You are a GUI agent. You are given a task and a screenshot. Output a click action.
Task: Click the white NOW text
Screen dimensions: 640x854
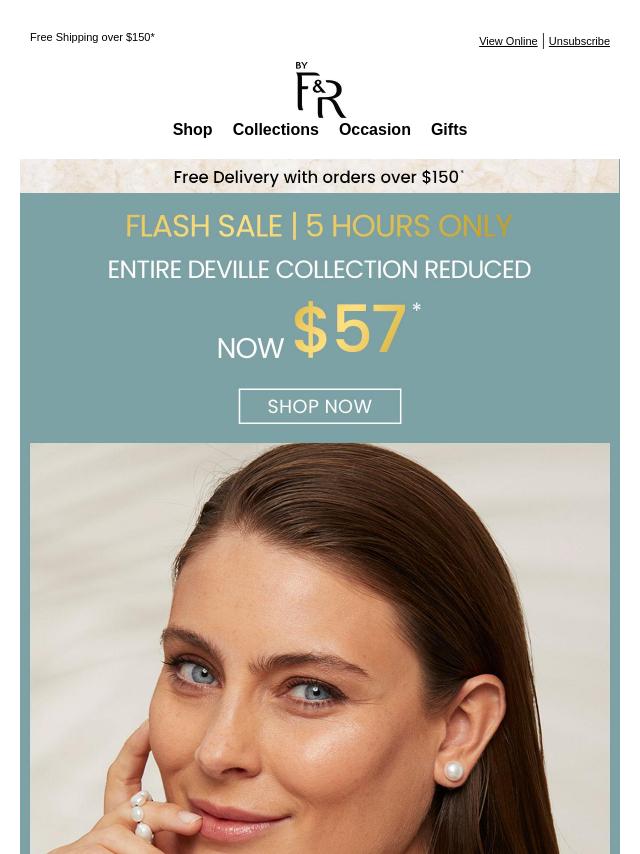coord(250,349)
